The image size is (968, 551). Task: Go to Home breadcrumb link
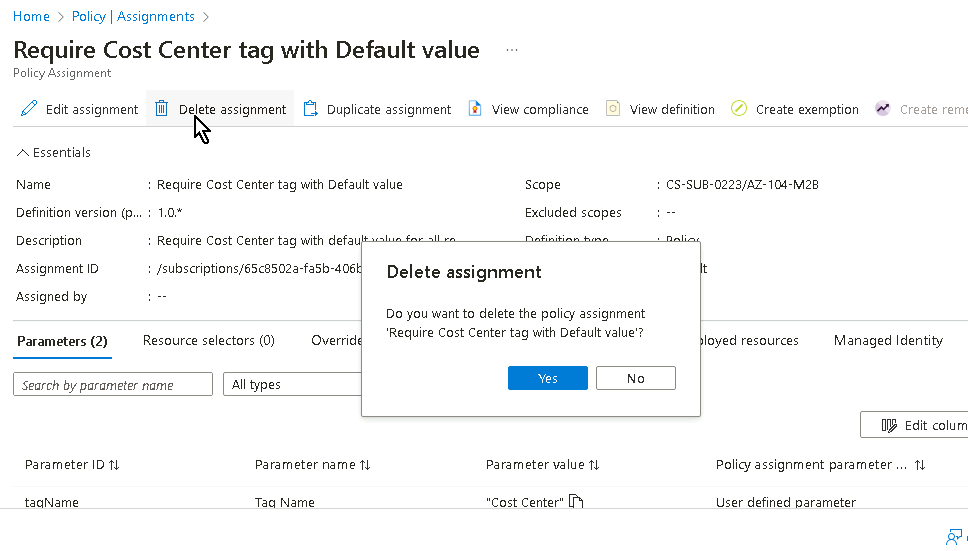(x=31, y=17)
